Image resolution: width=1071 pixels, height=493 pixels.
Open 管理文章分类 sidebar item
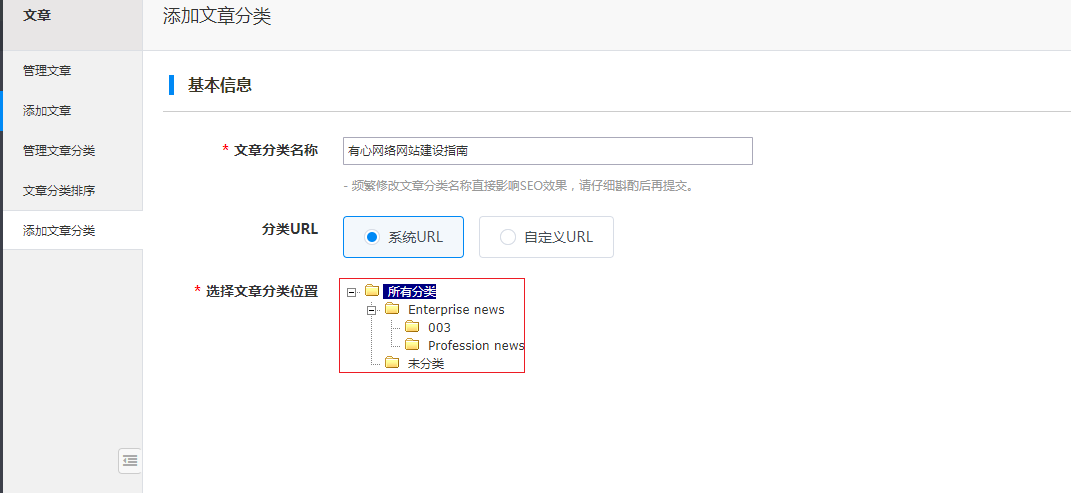(59, 151)
